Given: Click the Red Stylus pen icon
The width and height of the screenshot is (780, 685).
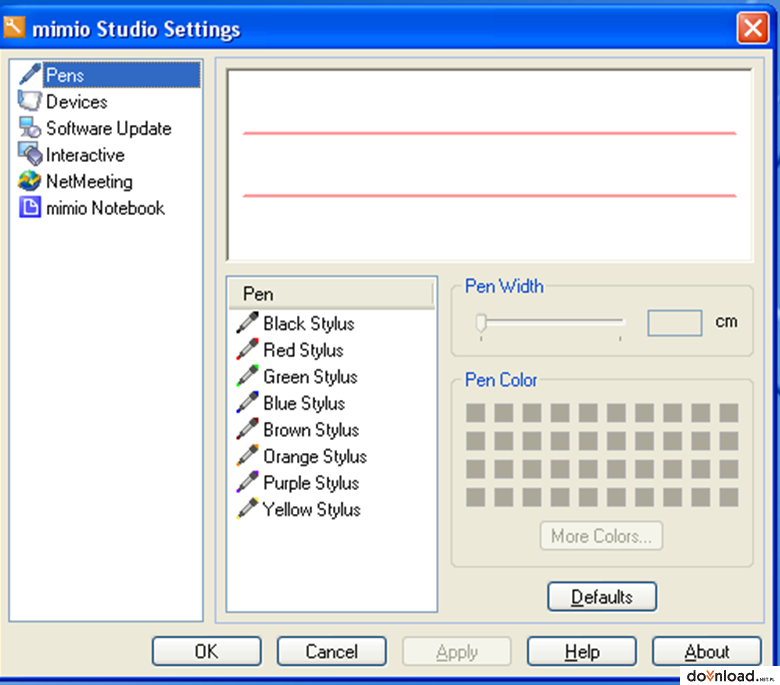Looking at the screenshot, I should pyautogui.click(x=247, y=349).
